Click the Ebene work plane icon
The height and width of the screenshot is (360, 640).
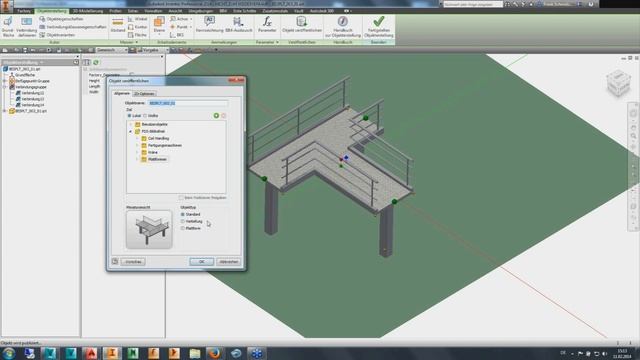pyautogui.click(x=159, y=25)
